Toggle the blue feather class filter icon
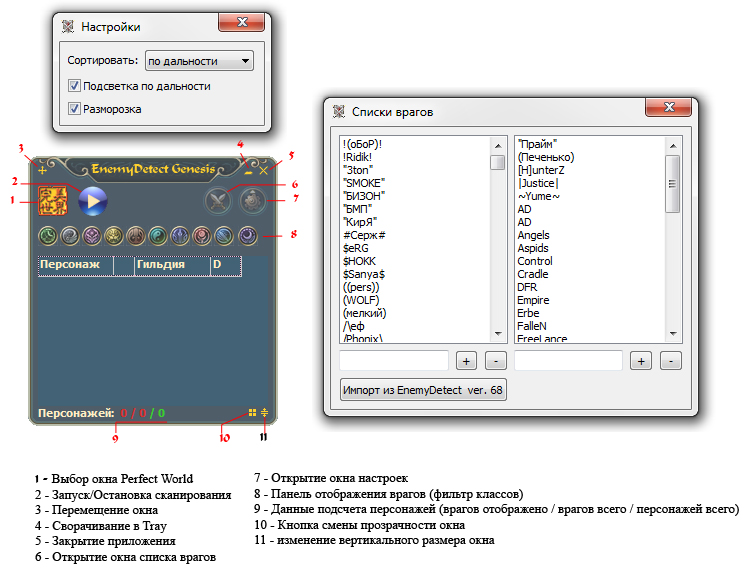The height and width of the screenshot is (584, 754). [x=224, y=236]
